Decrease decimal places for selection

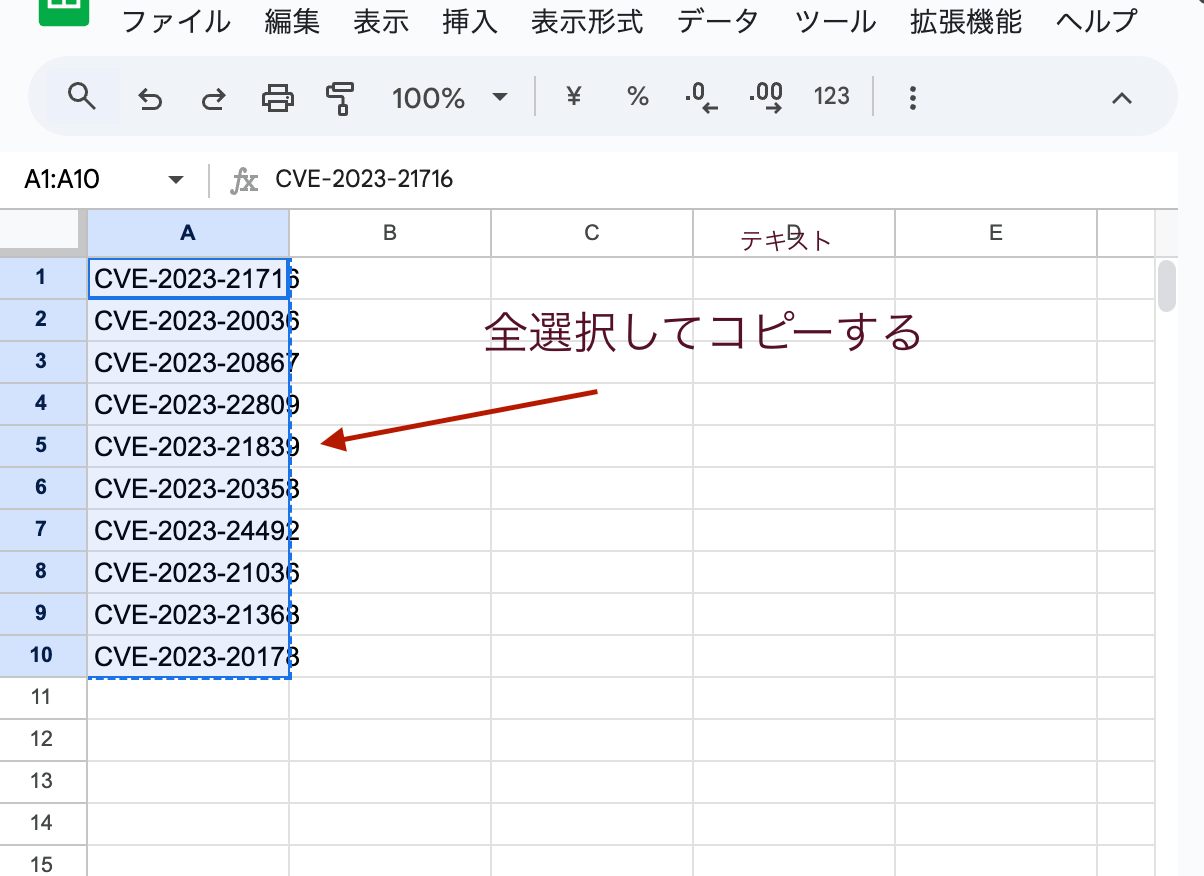(701, 97)
